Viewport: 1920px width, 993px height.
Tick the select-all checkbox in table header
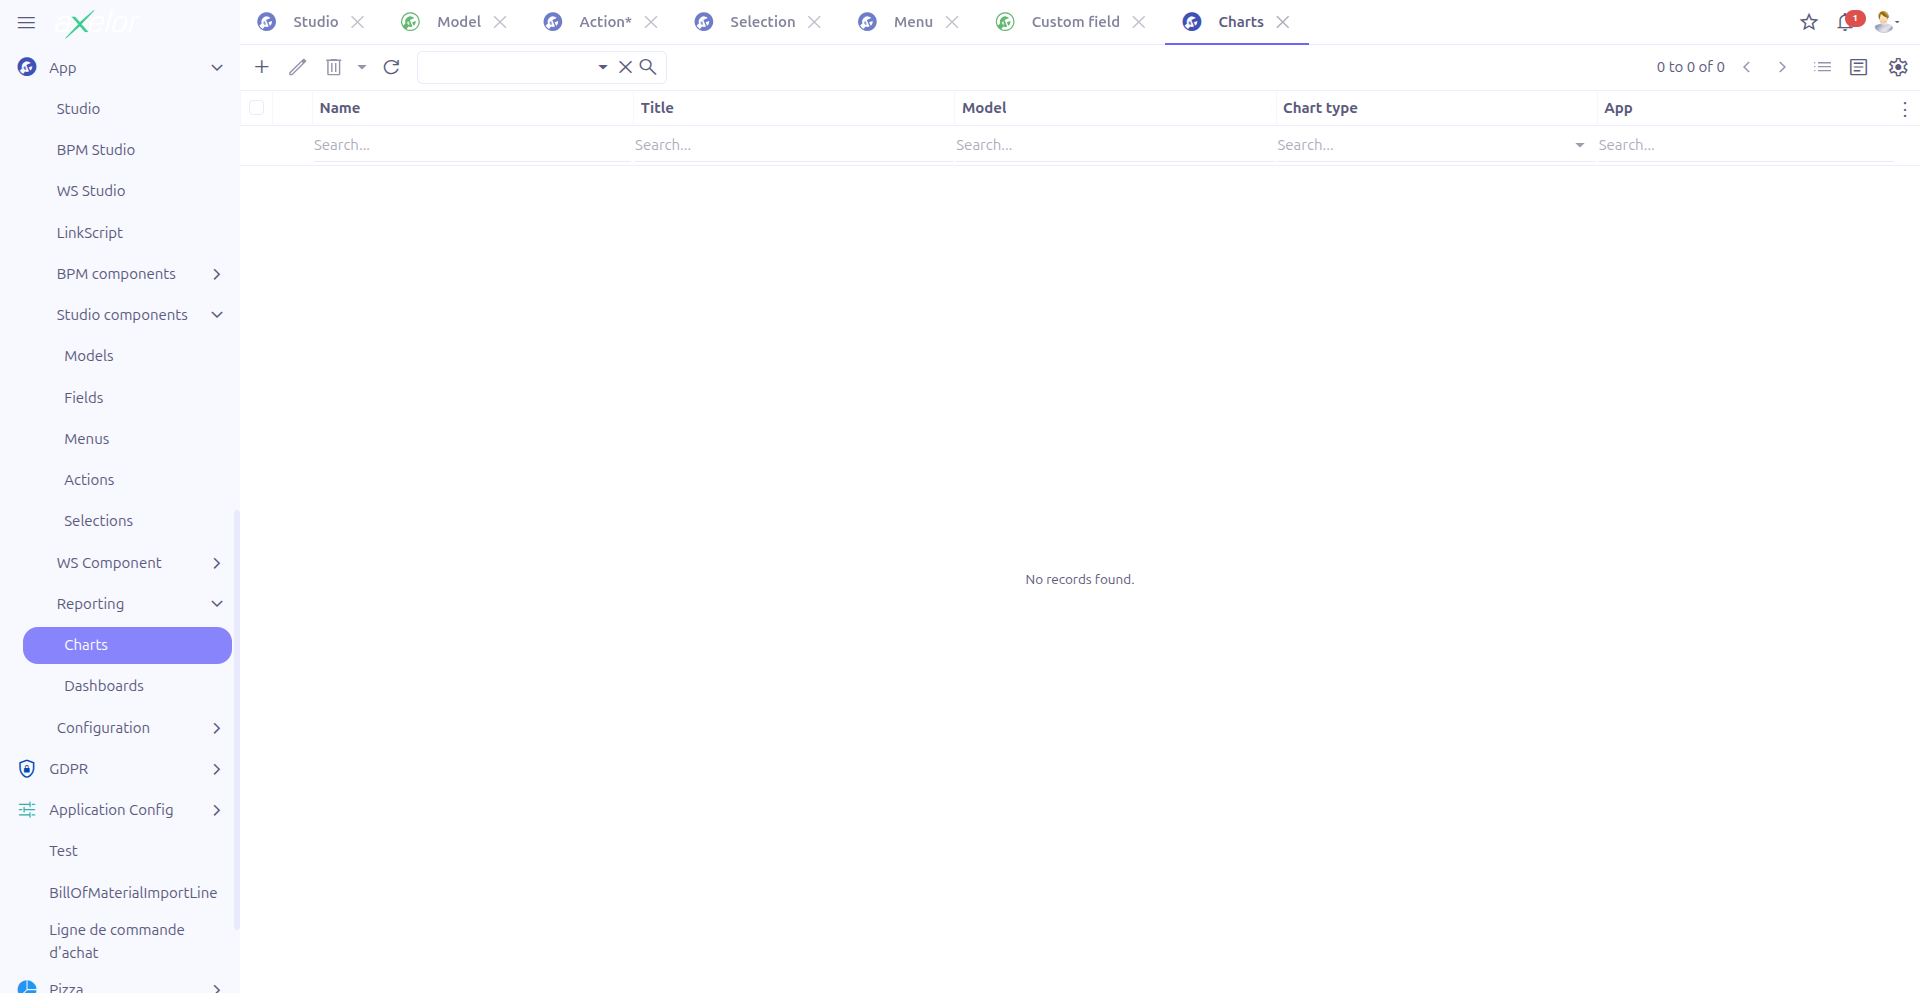click(257, 108)
